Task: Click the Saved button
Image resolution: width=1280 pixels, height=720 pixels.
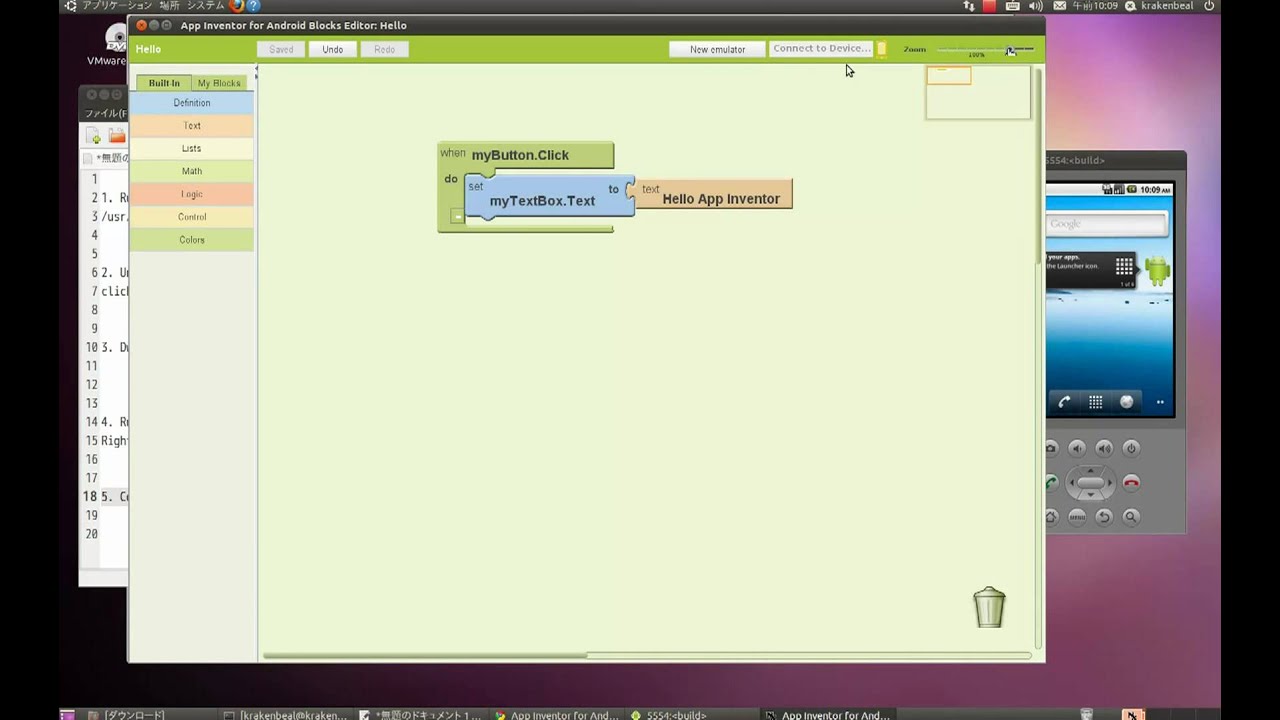Action: click(281, 49)
